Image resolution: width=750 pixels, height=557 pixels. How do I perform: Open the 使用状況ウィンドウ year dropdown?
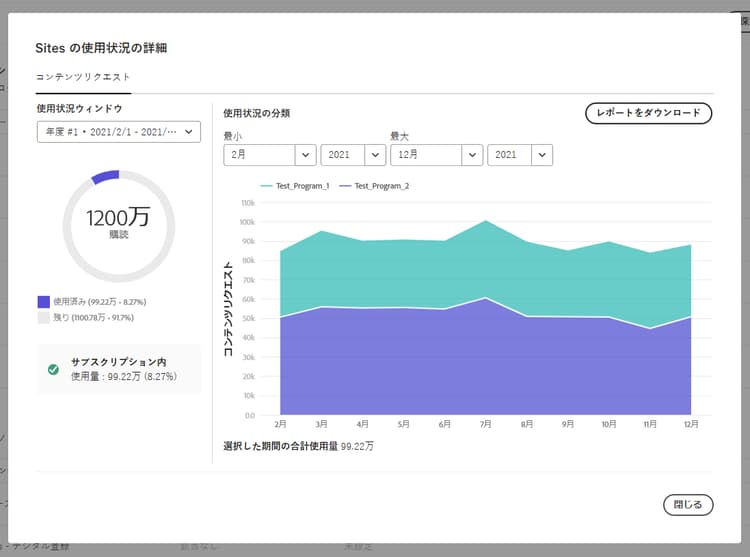pos(119,132)
